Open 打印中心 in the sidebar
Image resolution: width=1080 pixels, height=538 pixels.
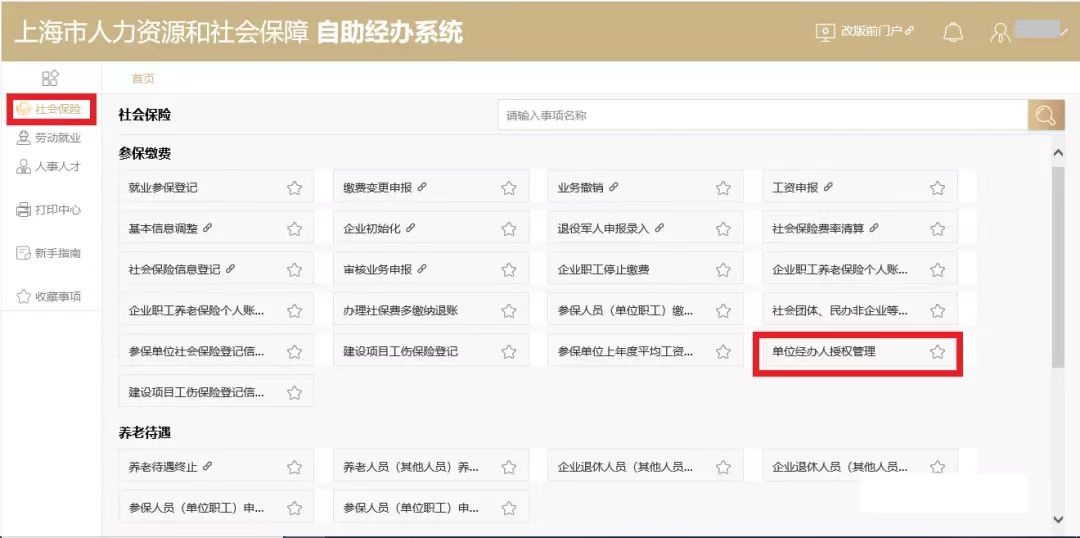pyautogui.click(x=48, y=209)
